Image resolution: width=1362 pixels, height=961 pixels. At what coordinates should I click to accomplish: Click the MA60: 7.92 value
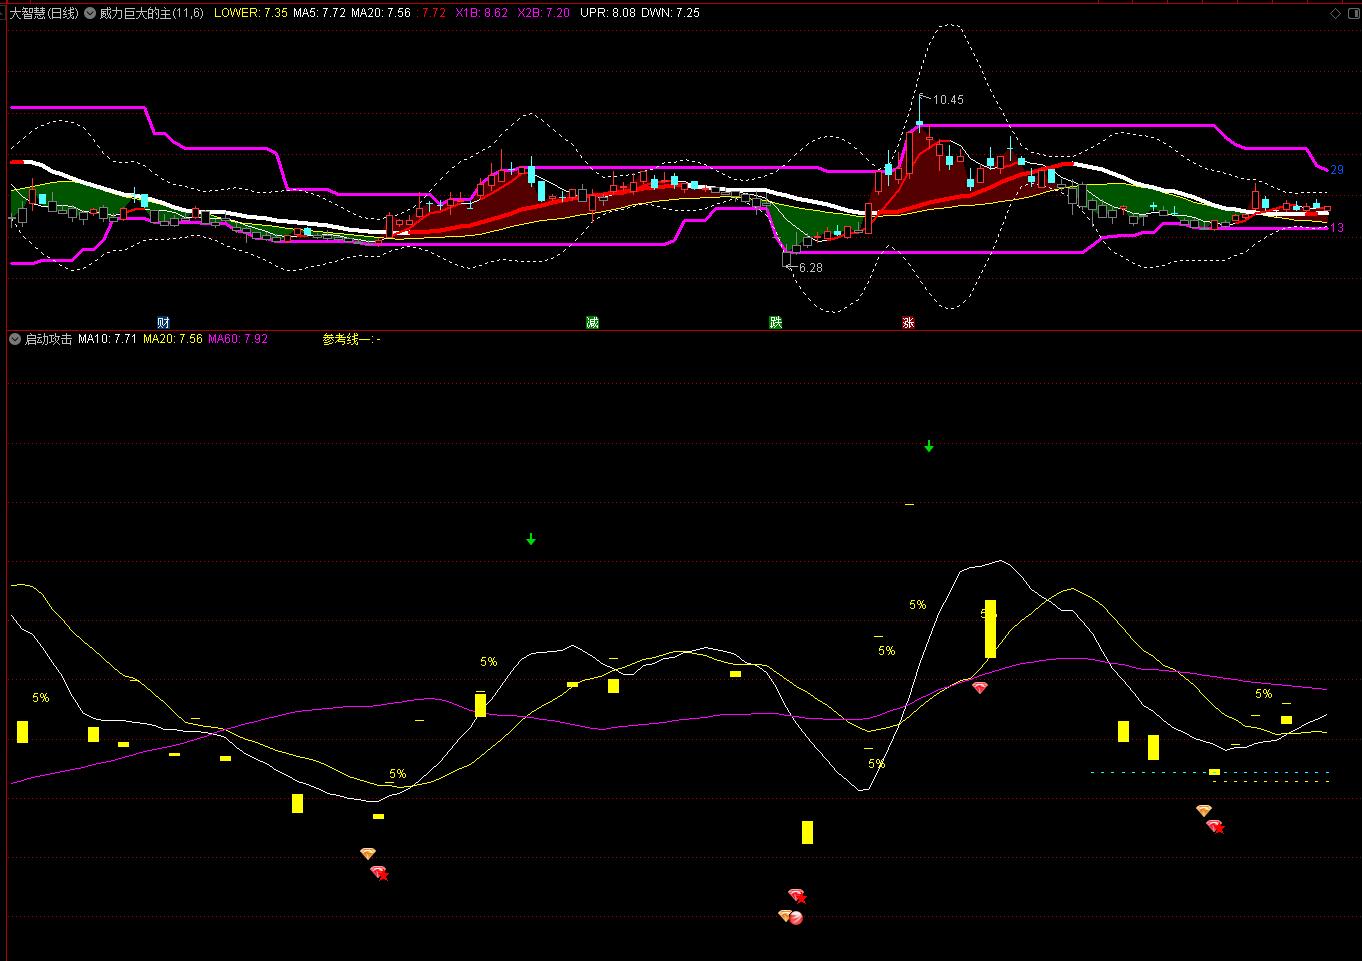(x=238, y=339)
